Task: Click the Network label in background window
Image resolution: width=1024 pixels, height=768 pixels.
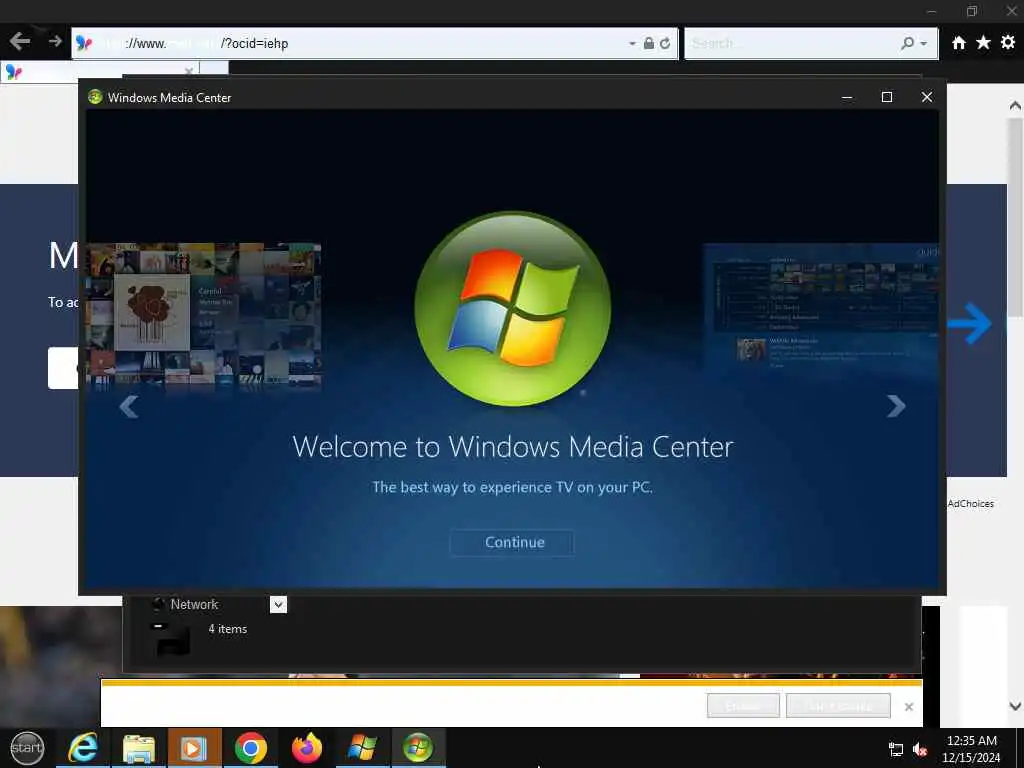Action: [194, 605]
